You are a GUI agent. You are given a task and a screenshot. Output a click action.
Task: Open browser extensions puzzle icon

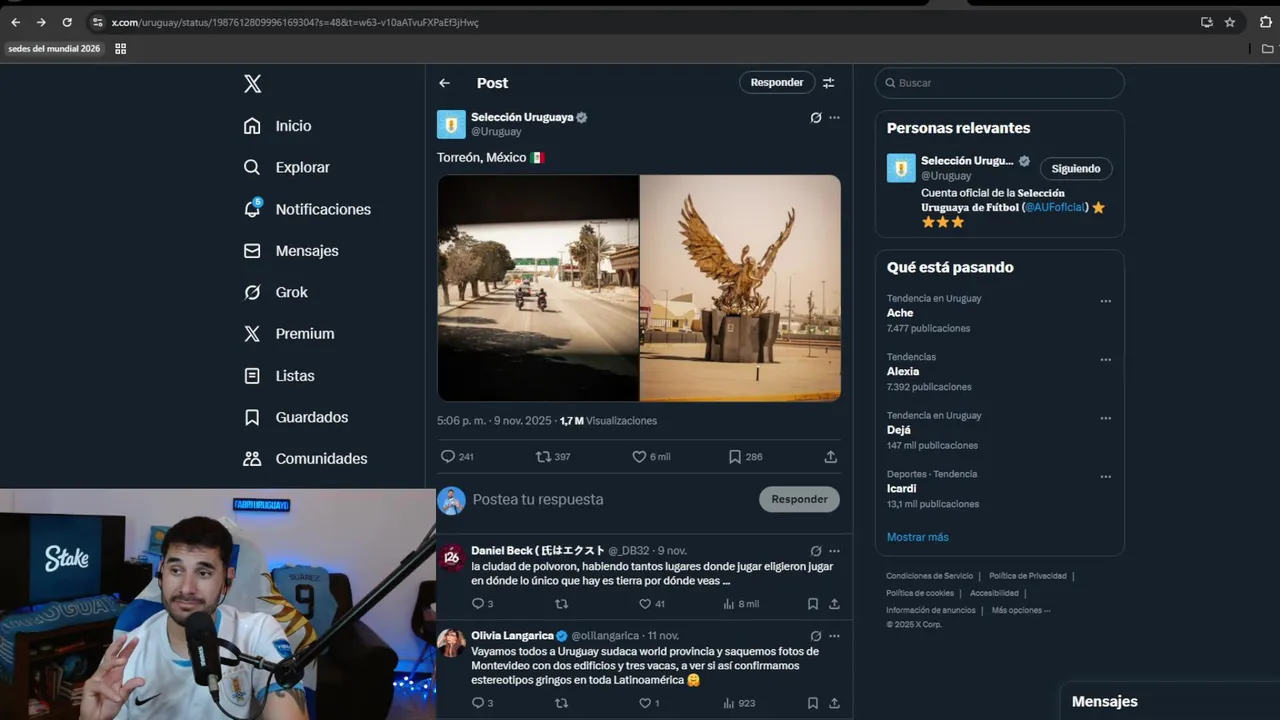[x=1265, y=22]
